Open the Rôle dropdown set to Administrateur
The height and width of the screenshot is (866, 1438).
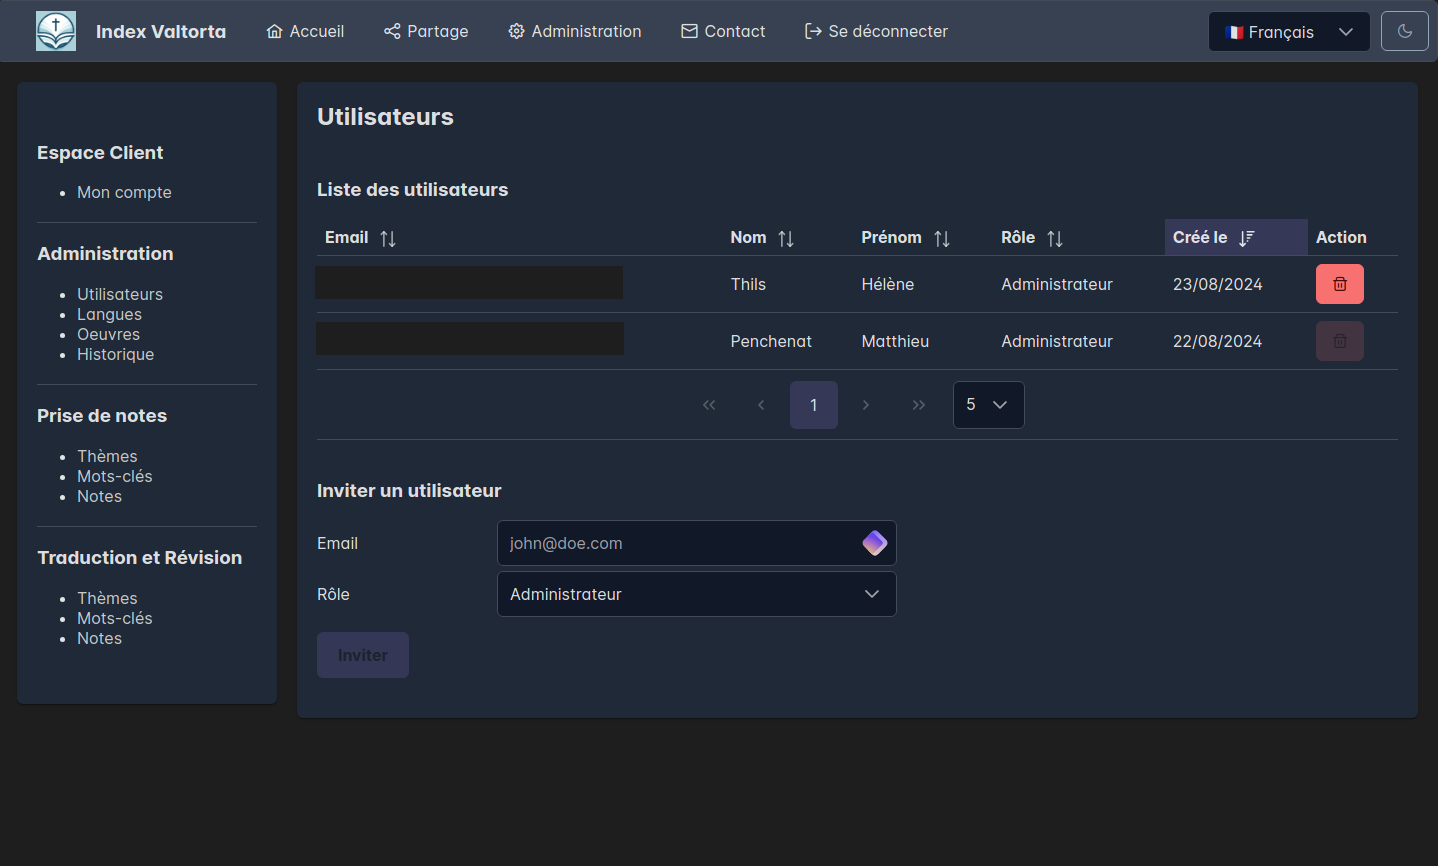point(696,594)
